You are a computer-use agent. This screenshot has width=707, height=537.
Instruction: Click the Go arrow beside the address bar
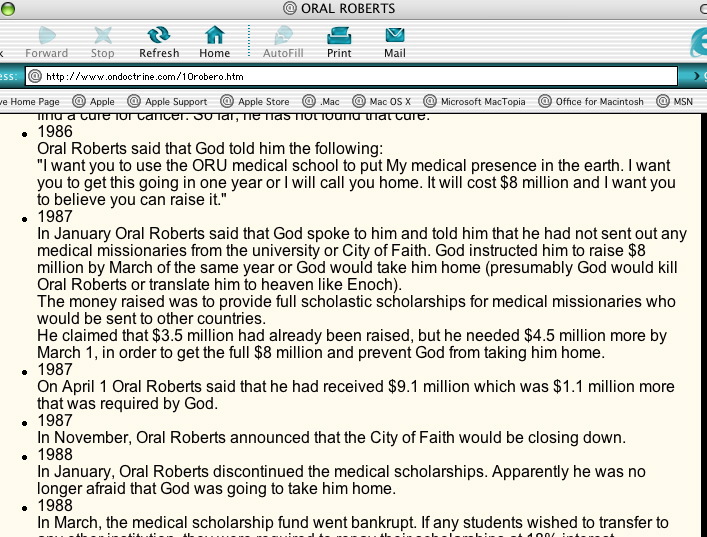point(696,76)
